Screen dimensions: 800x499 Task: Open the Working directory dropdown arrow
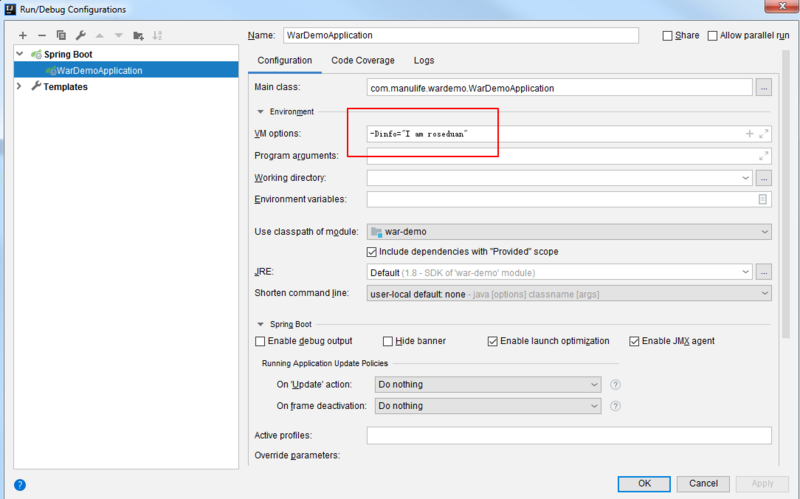click(745, 178)
